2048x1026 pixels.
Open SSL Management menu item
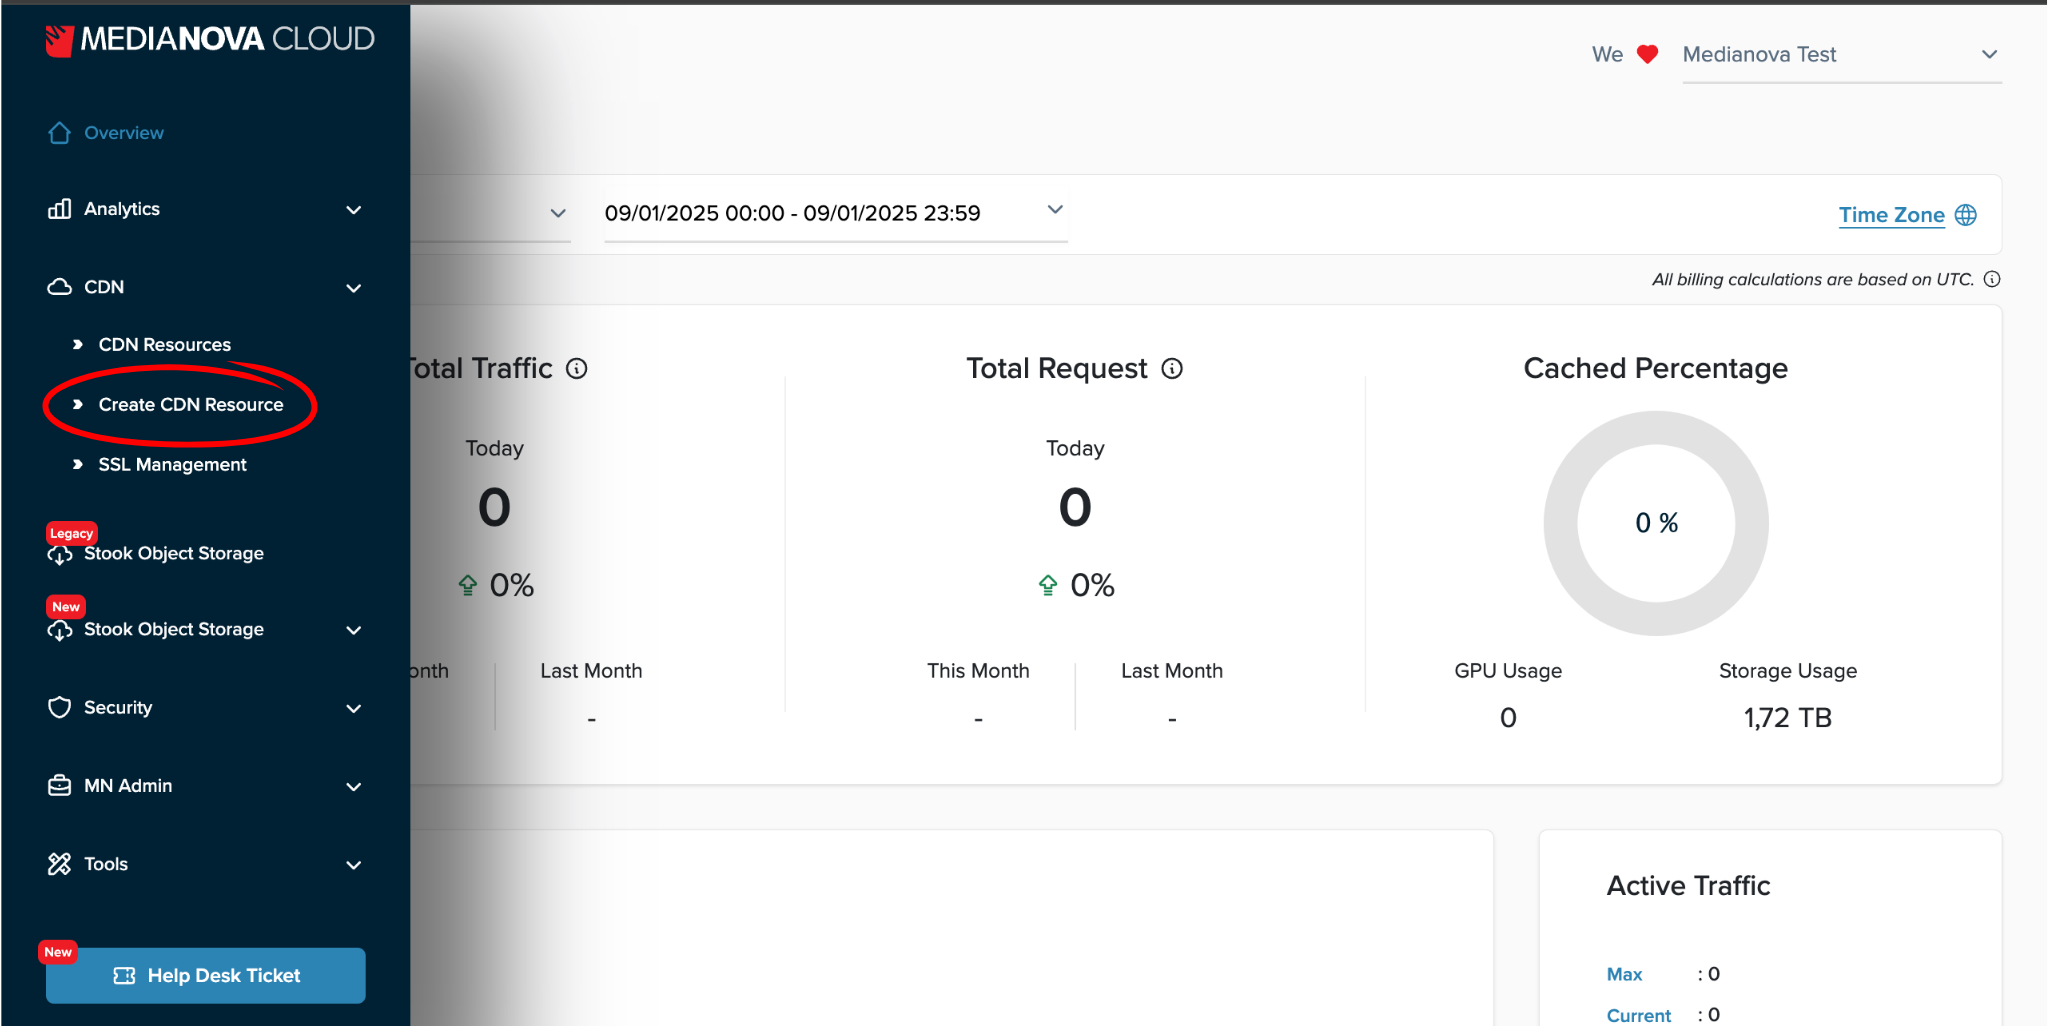(x=172, y=465)
